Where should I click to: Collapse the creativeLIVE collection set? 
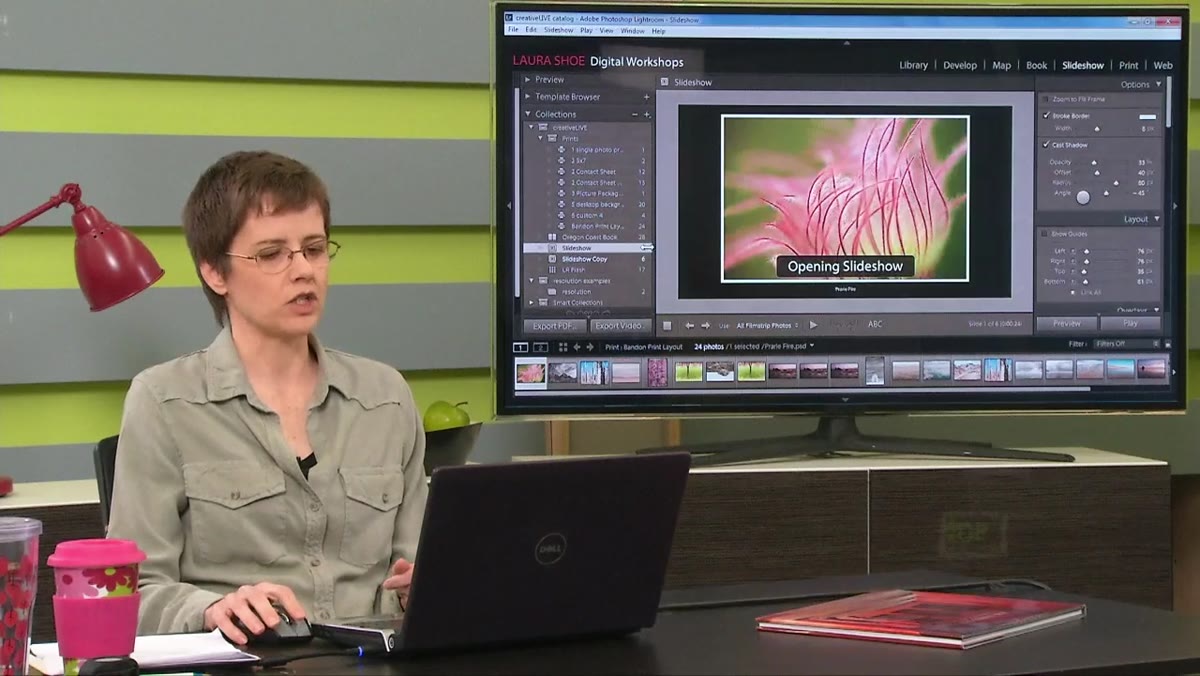pos(531,128)
